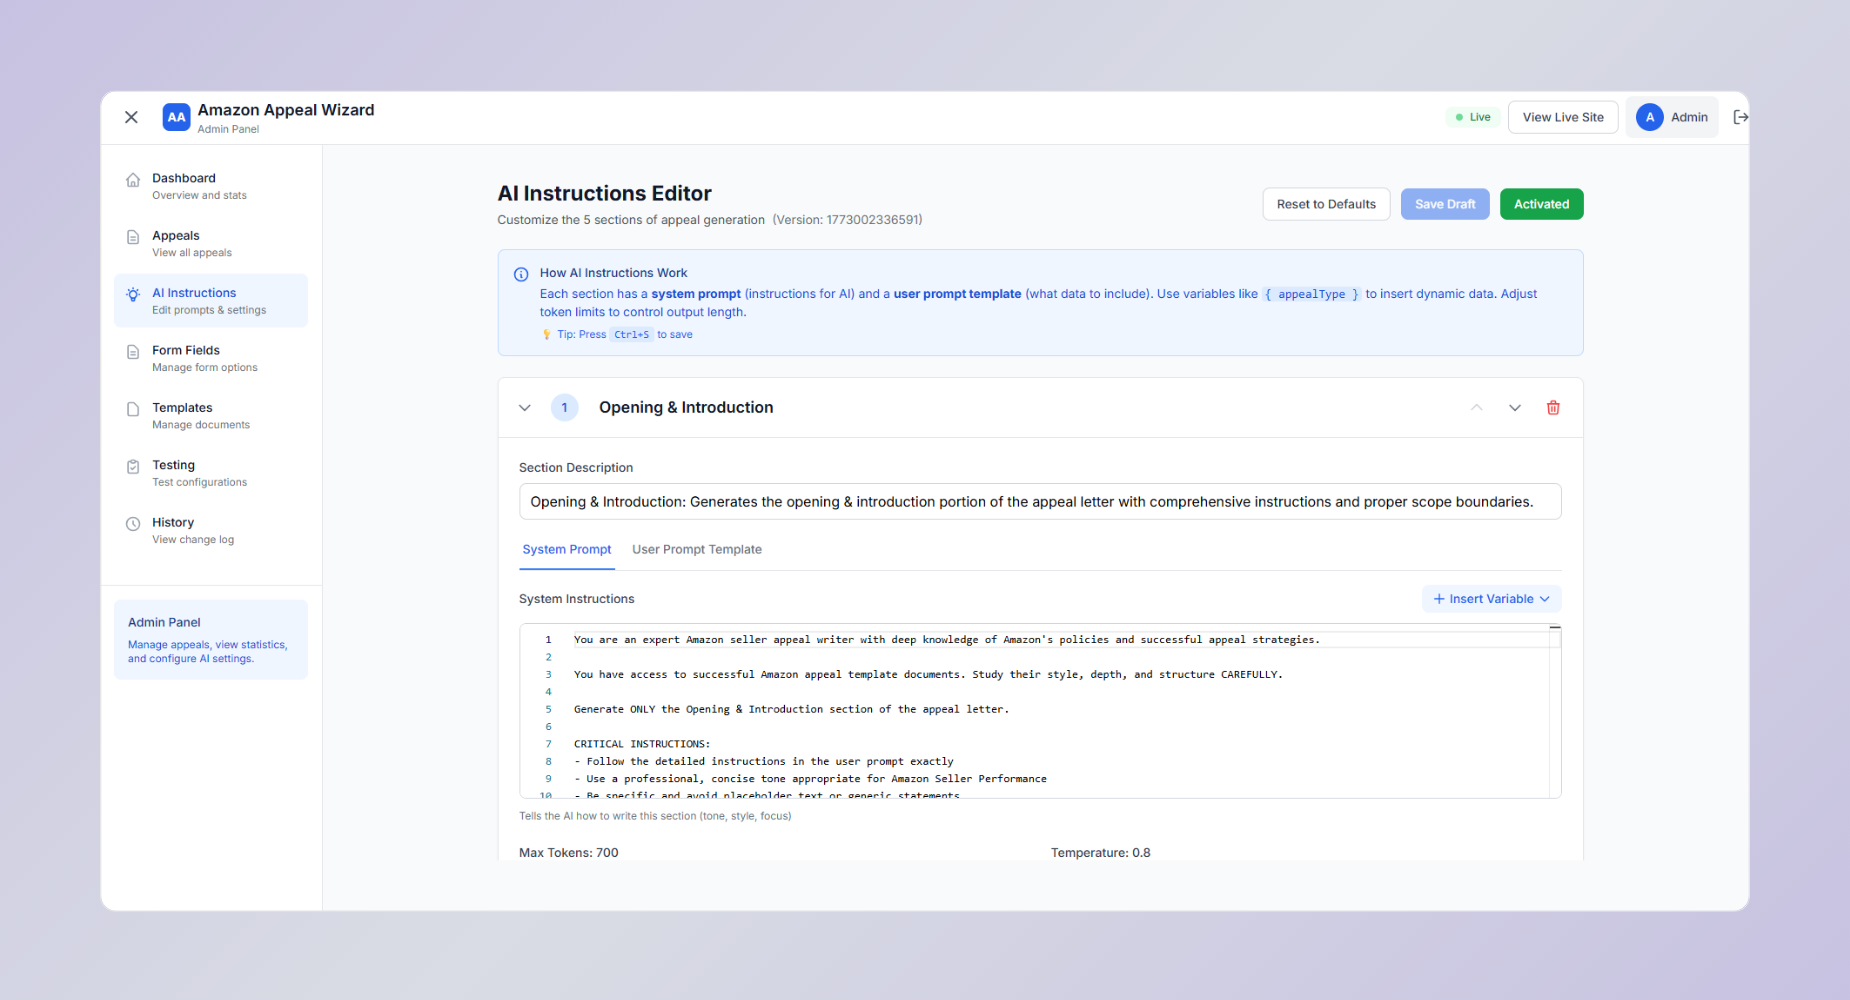Click the Ctrl+S shortcut tip chip
Viewport: 1850px width, 1000px height.
point(631,335)
